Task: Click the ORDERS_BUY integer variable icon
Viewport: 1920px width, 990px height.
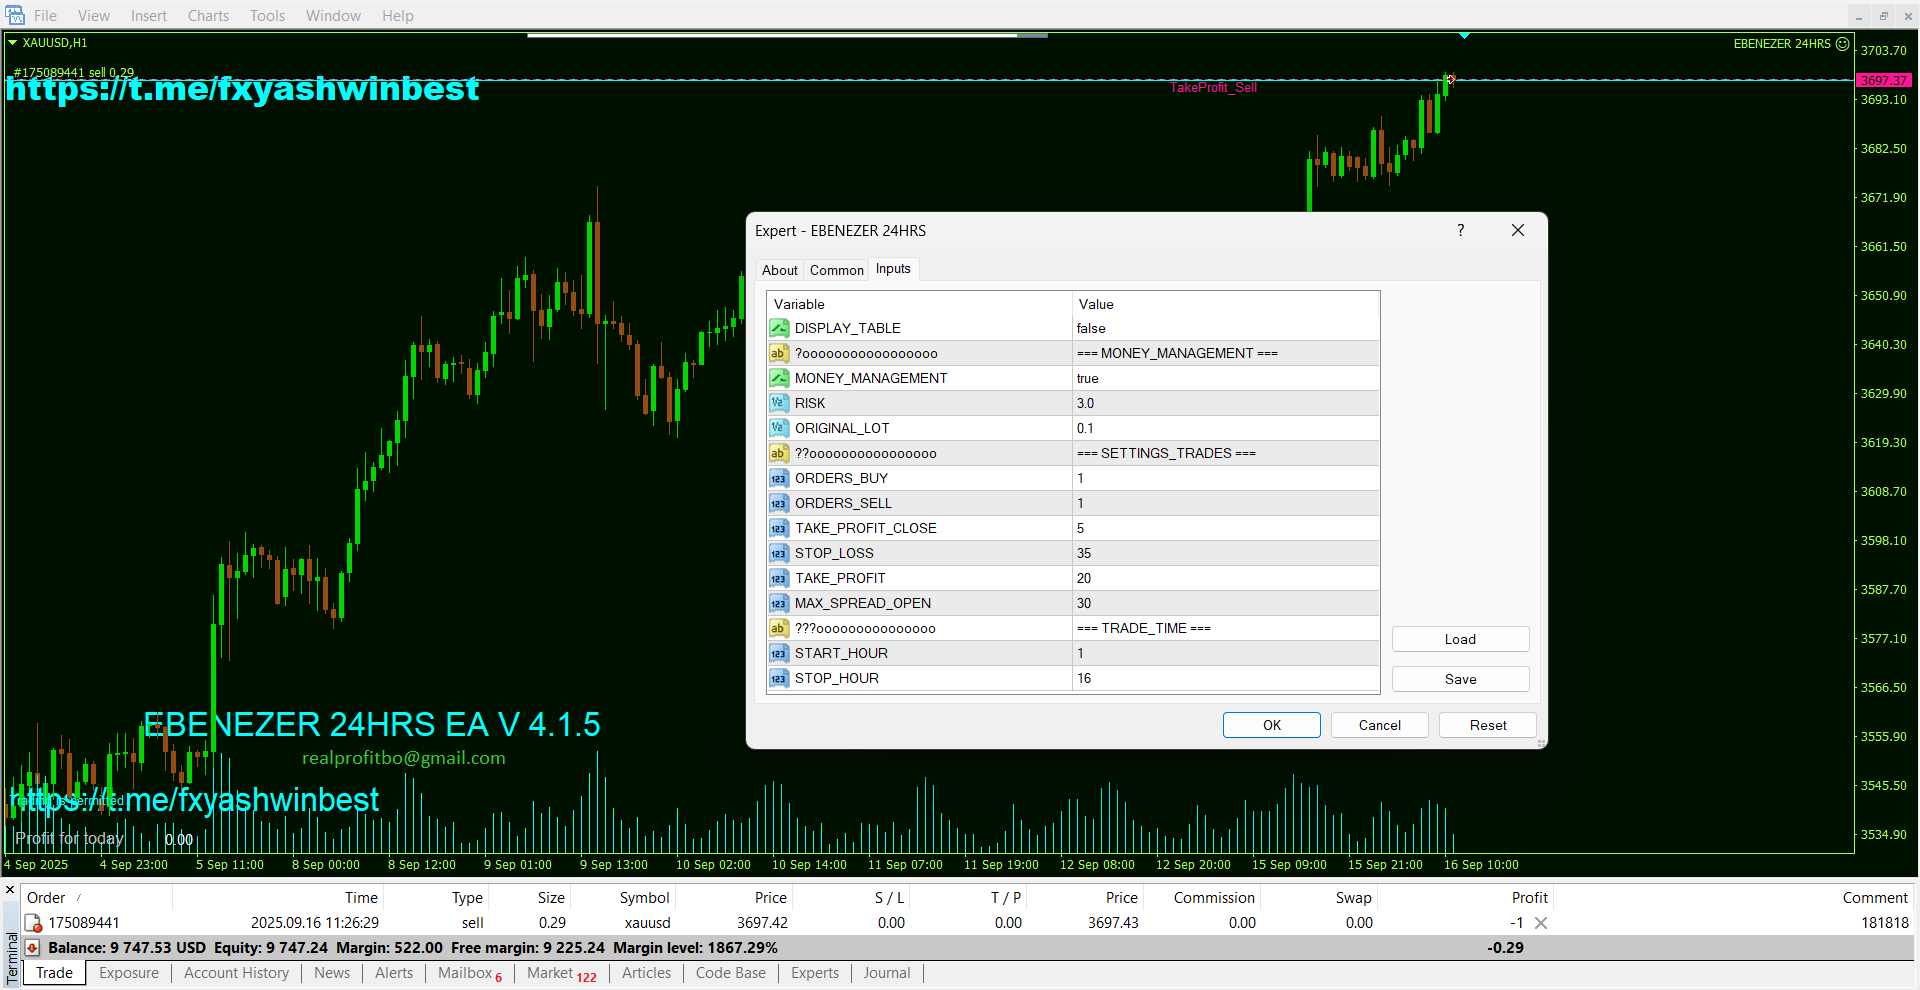Action: click(779, 478)
